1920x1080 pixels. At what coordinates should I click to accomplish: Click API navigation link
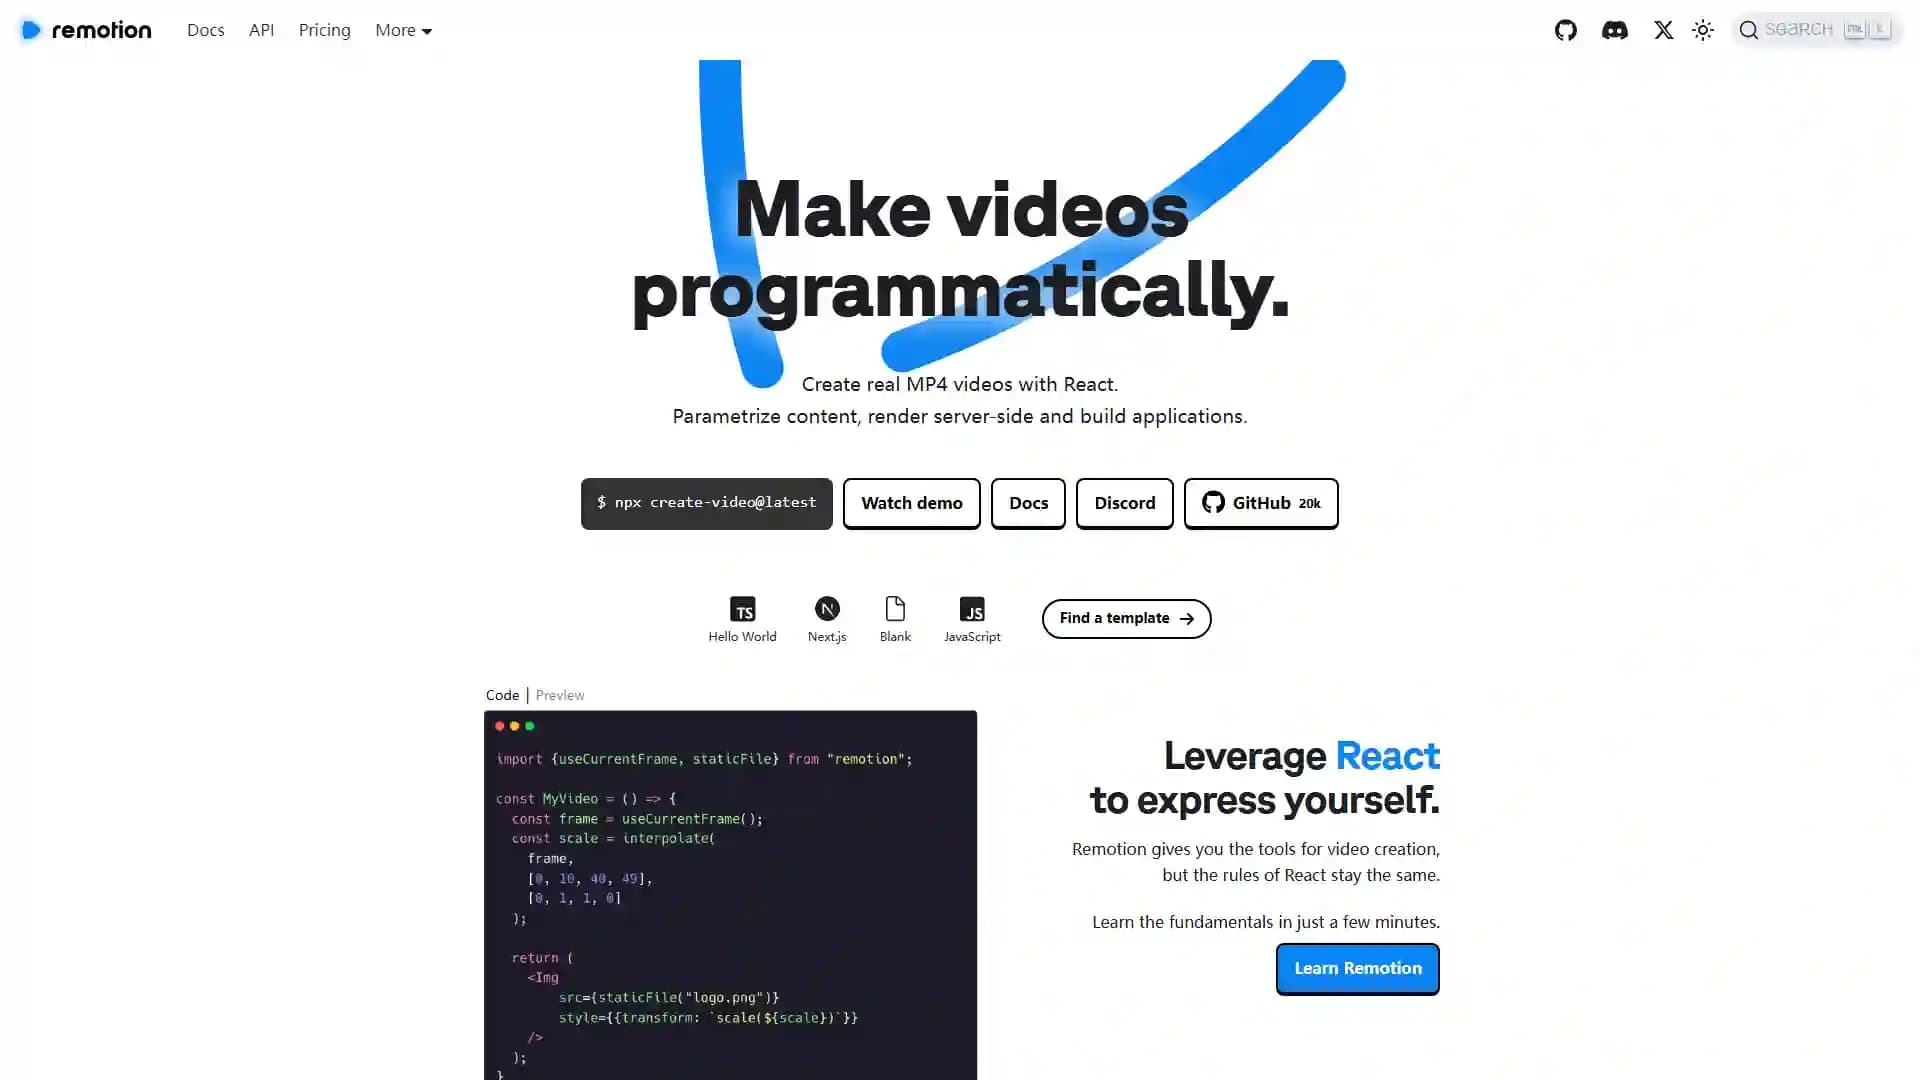pyautogui.click(x=261, y=29)
